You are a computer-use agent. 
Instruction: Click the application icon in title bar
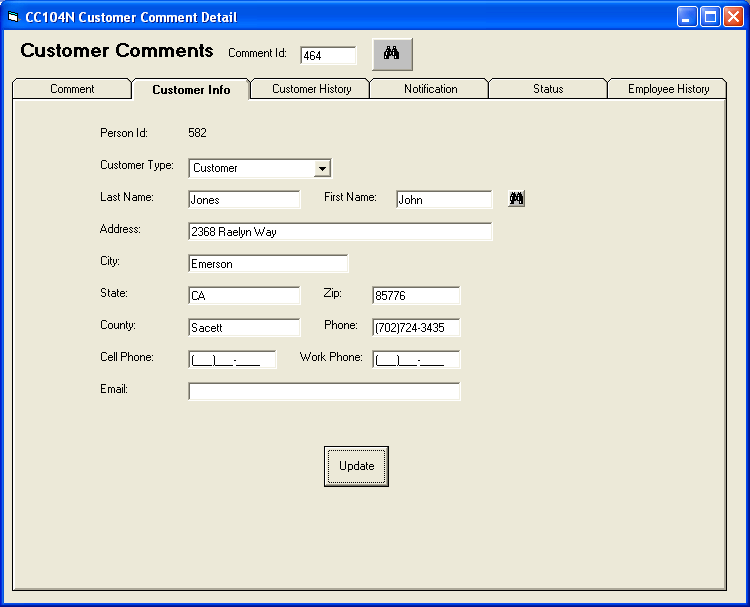point(14,17)
